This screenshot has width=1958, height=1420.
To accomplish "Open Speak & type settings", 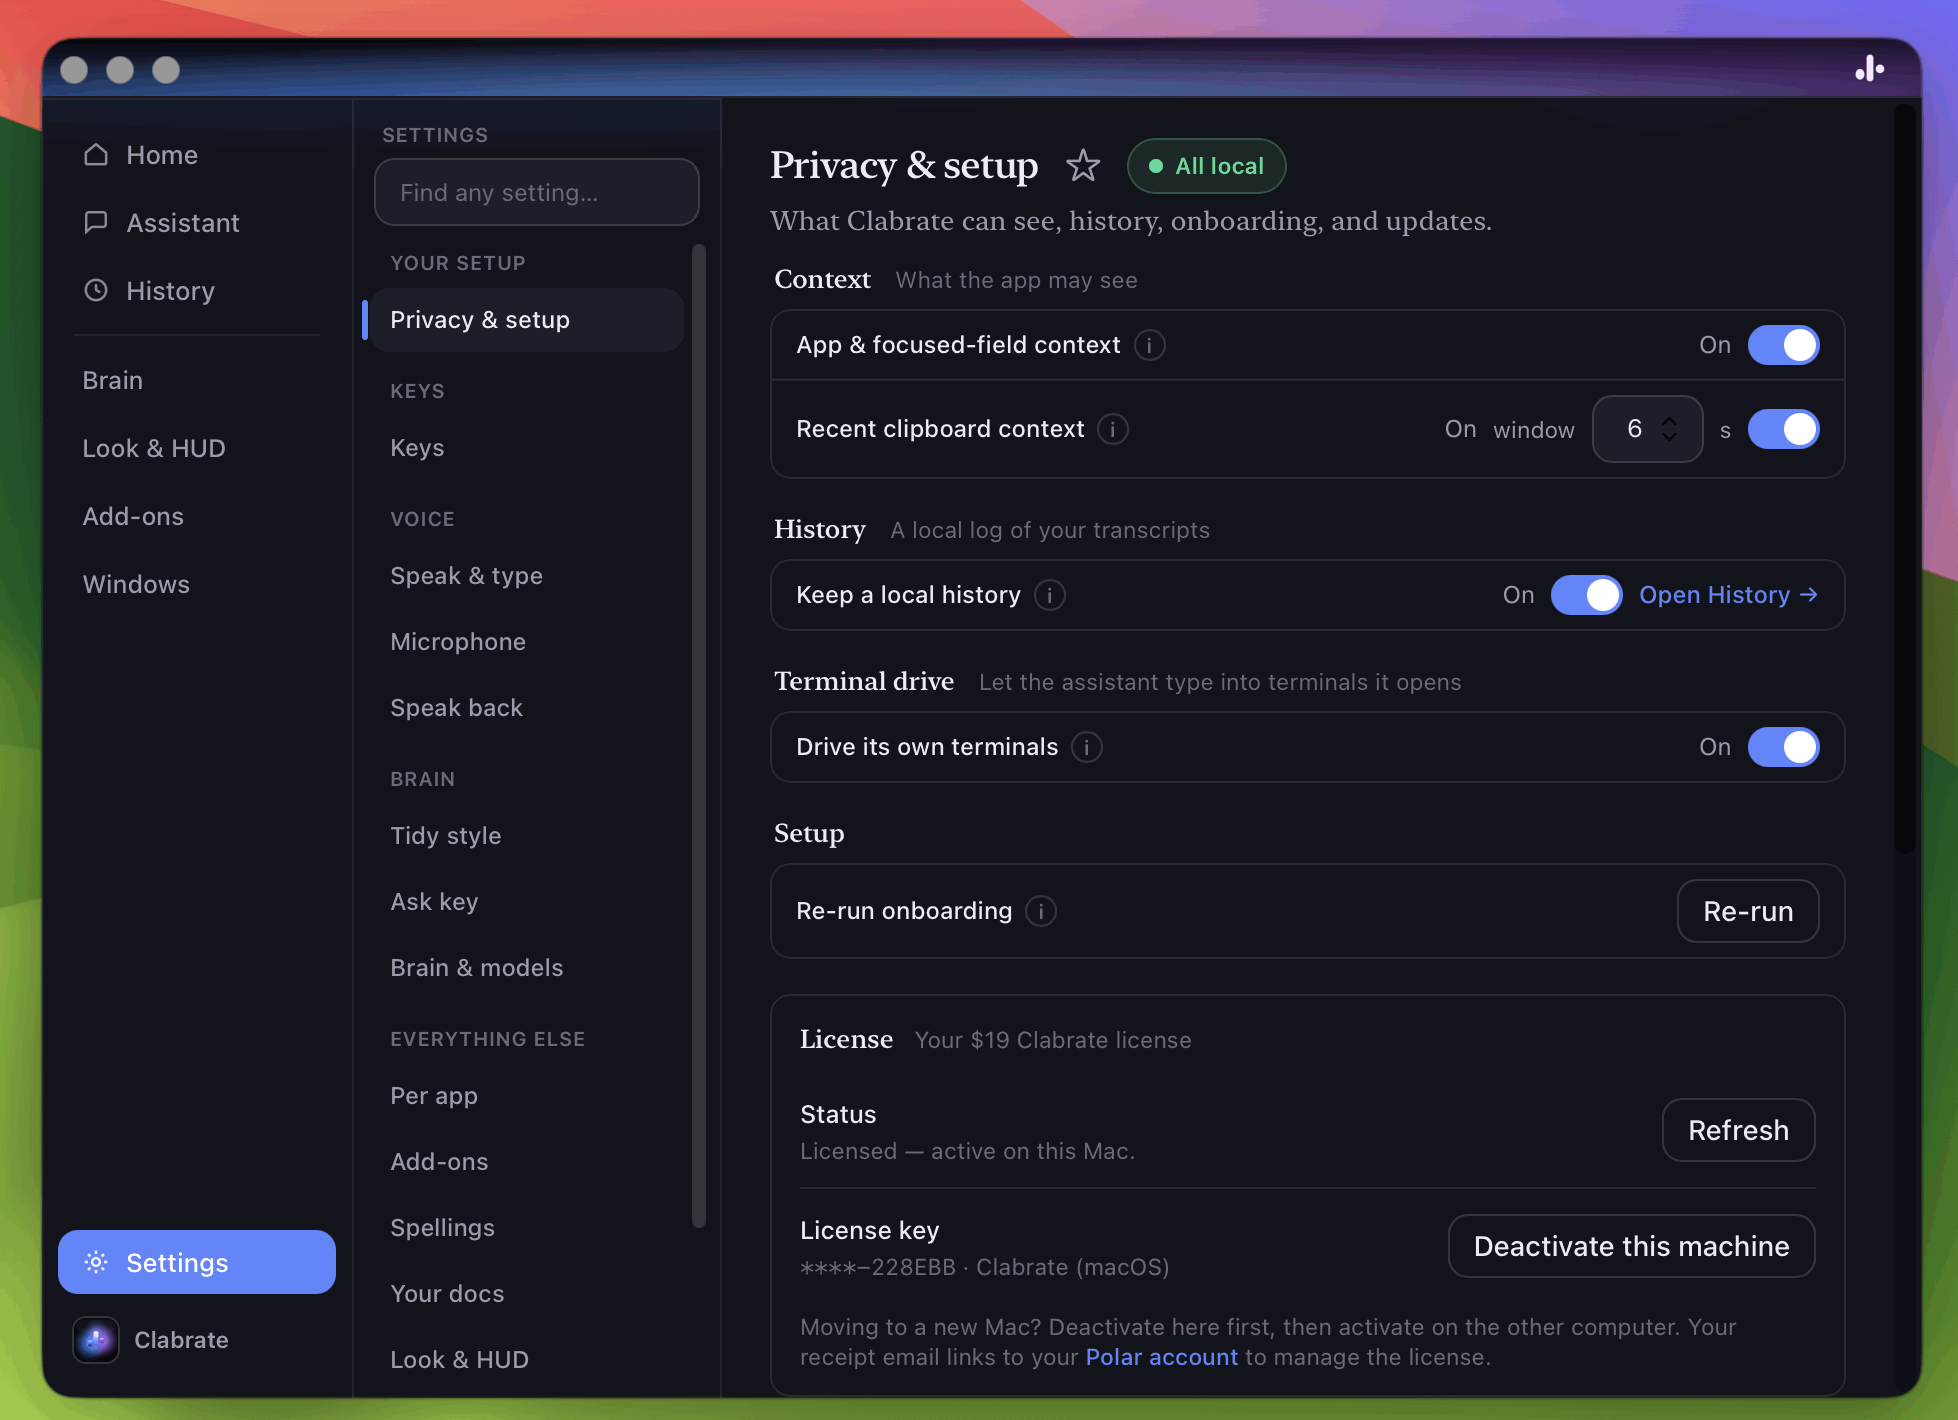I will [527, 576].
